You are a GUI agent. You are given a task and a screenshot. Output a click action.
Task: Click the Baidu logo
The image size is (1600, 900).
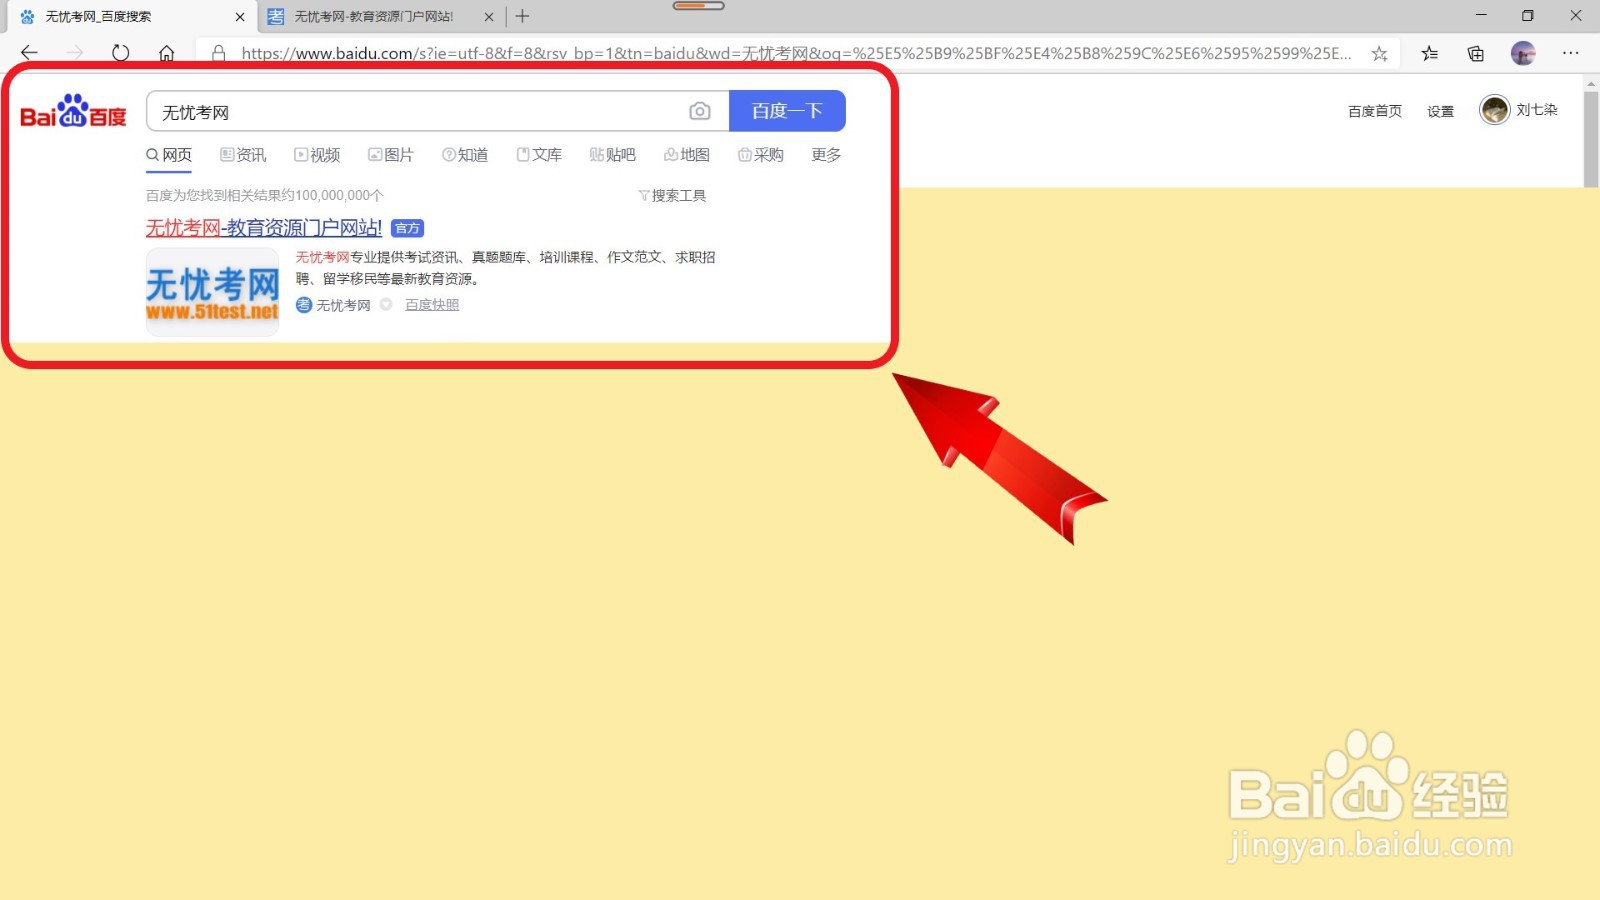tap(73, 111)
